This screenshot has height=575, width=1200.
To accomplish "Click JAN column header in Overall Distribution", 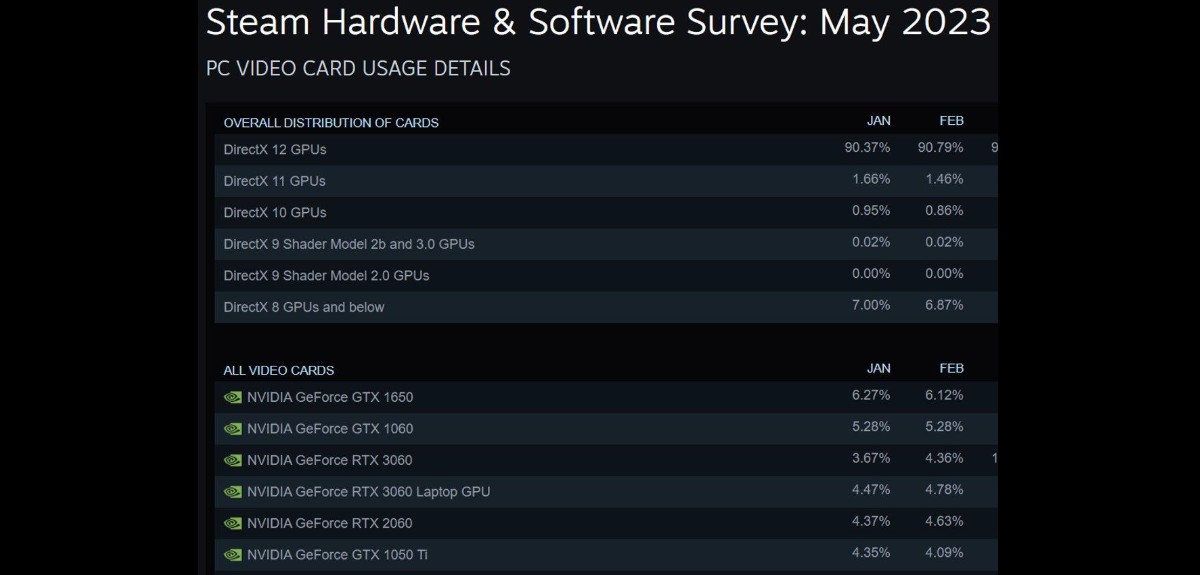I will click(878, 121).
